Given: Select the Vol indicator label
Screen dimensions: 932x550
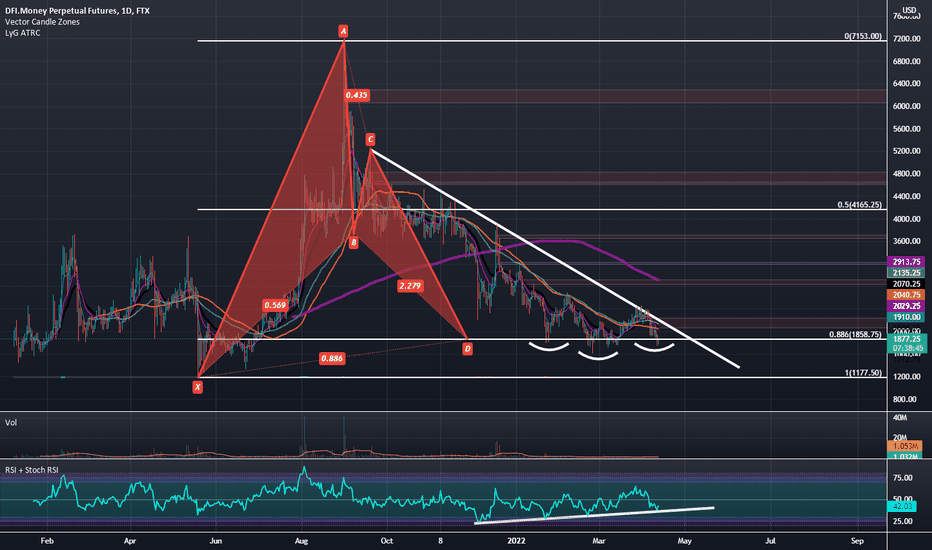Looking at the screenshot, I should 11,423.
